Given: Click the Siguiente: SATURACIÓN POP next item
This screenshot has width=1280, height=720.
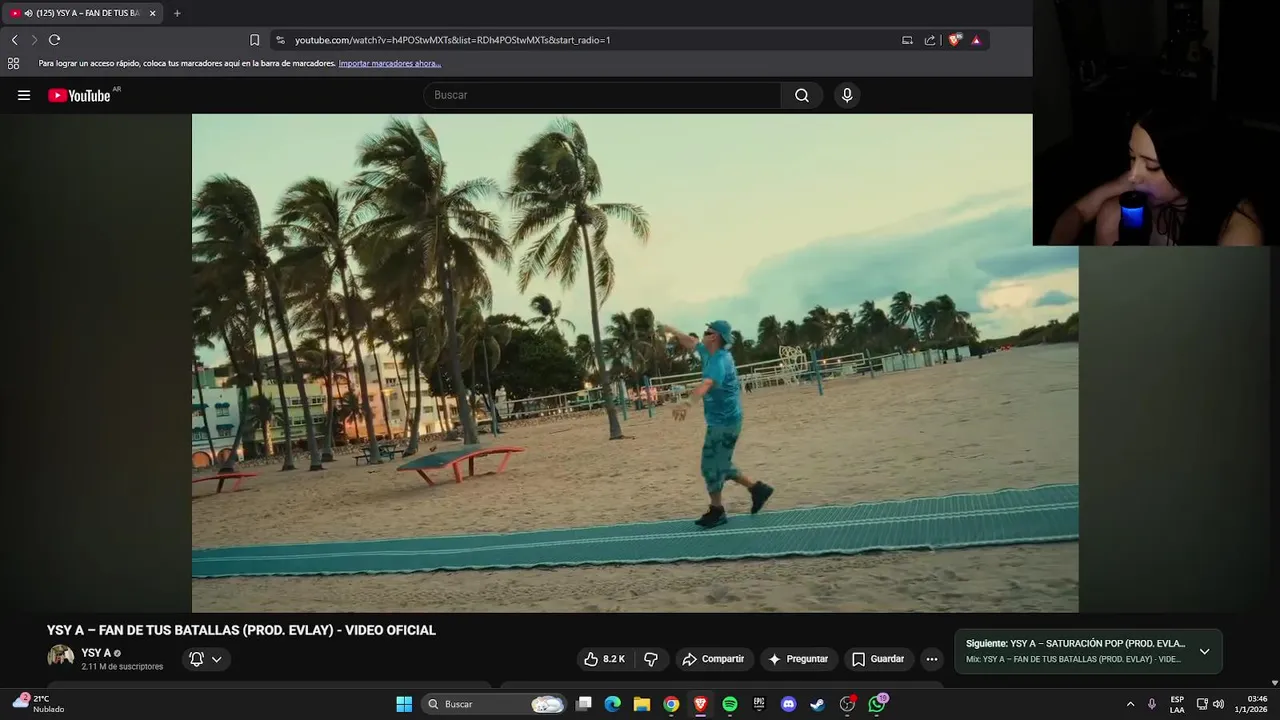Looking at the screenshot, I should click(1075, 644).
